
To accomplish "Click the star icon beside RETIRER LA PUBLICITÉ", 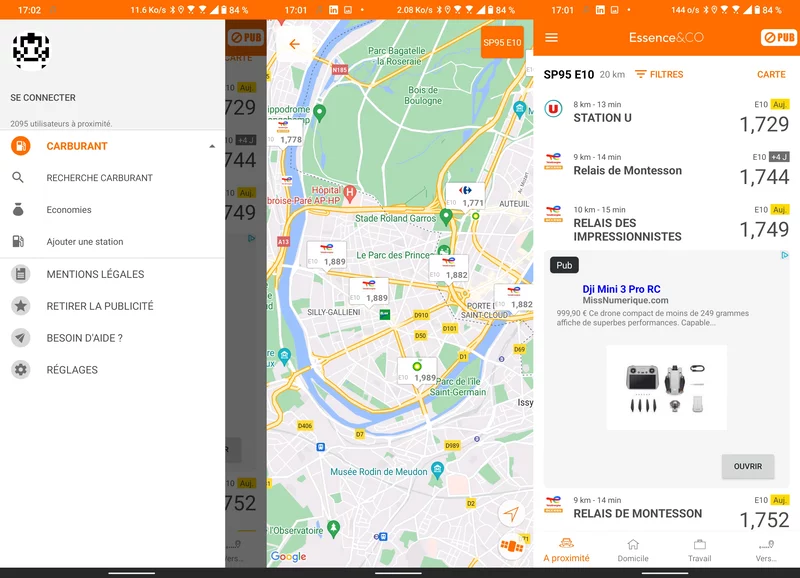I will [x=20, y=306].
